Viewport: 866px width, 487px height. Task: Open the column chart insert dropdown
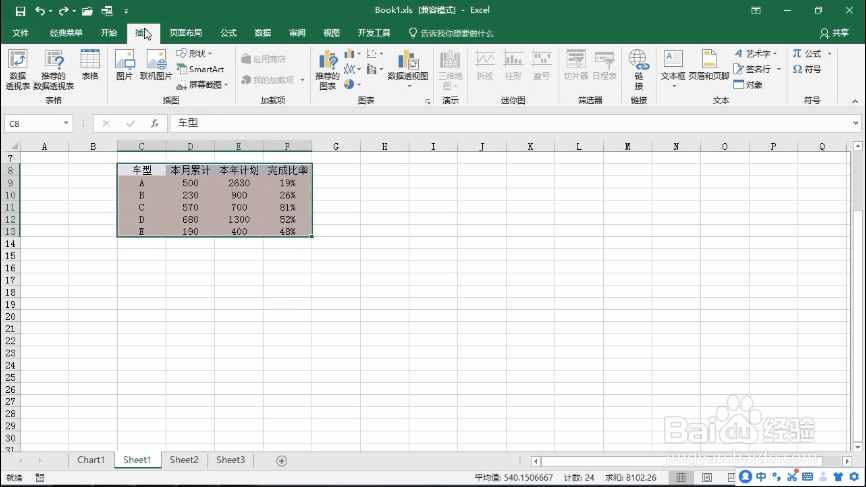pyautogui.click(x=352, y=54)
